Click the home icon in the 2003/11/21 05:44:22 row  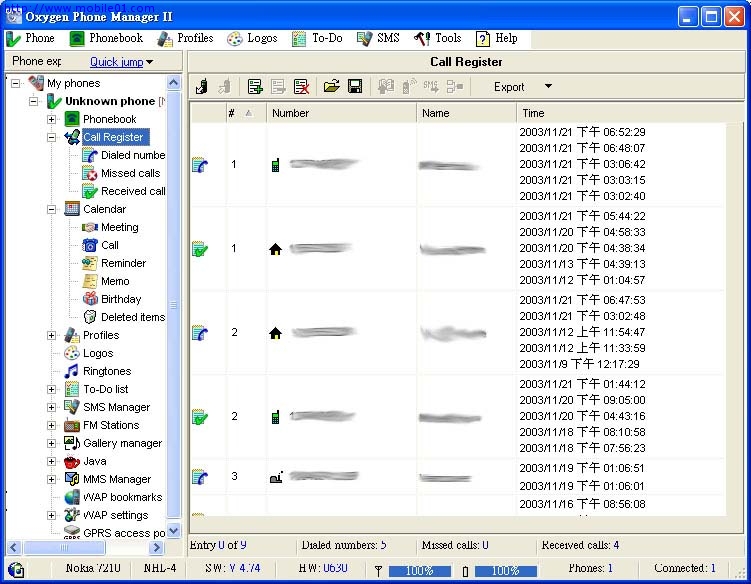pos(275,249)
